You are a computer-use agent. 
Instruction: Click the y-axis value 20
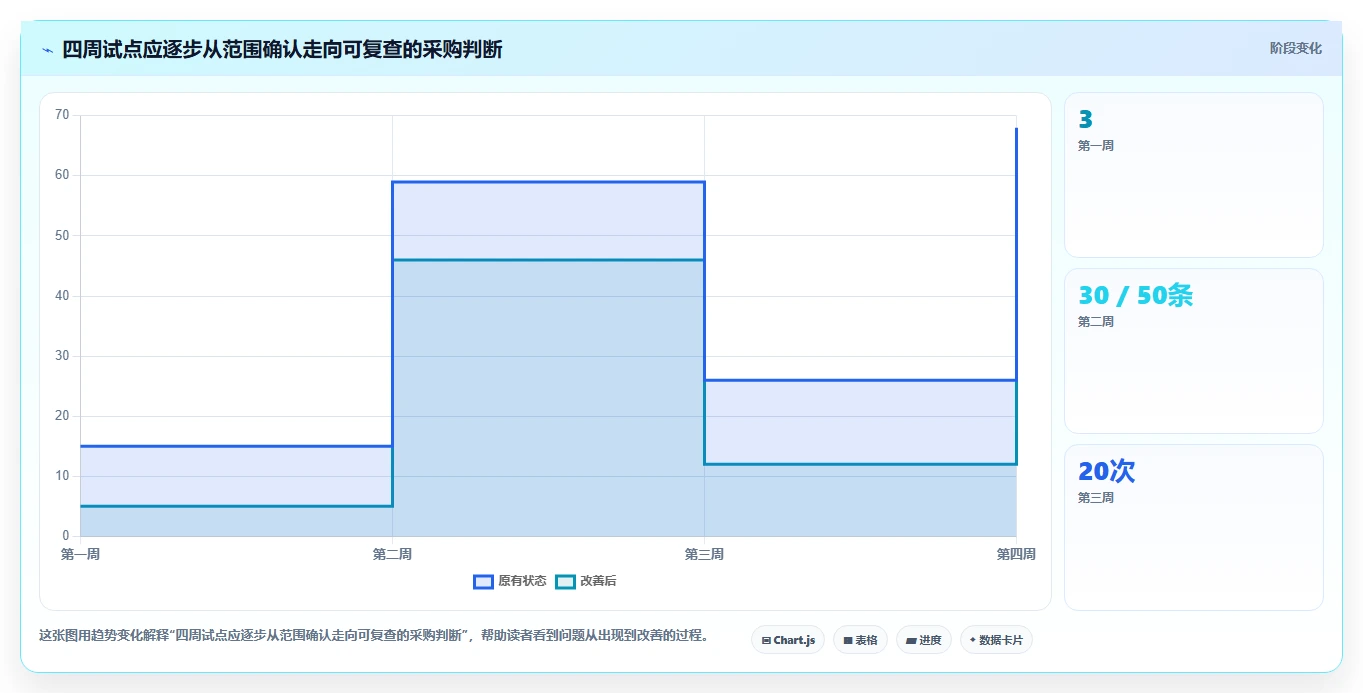[62, 416]
